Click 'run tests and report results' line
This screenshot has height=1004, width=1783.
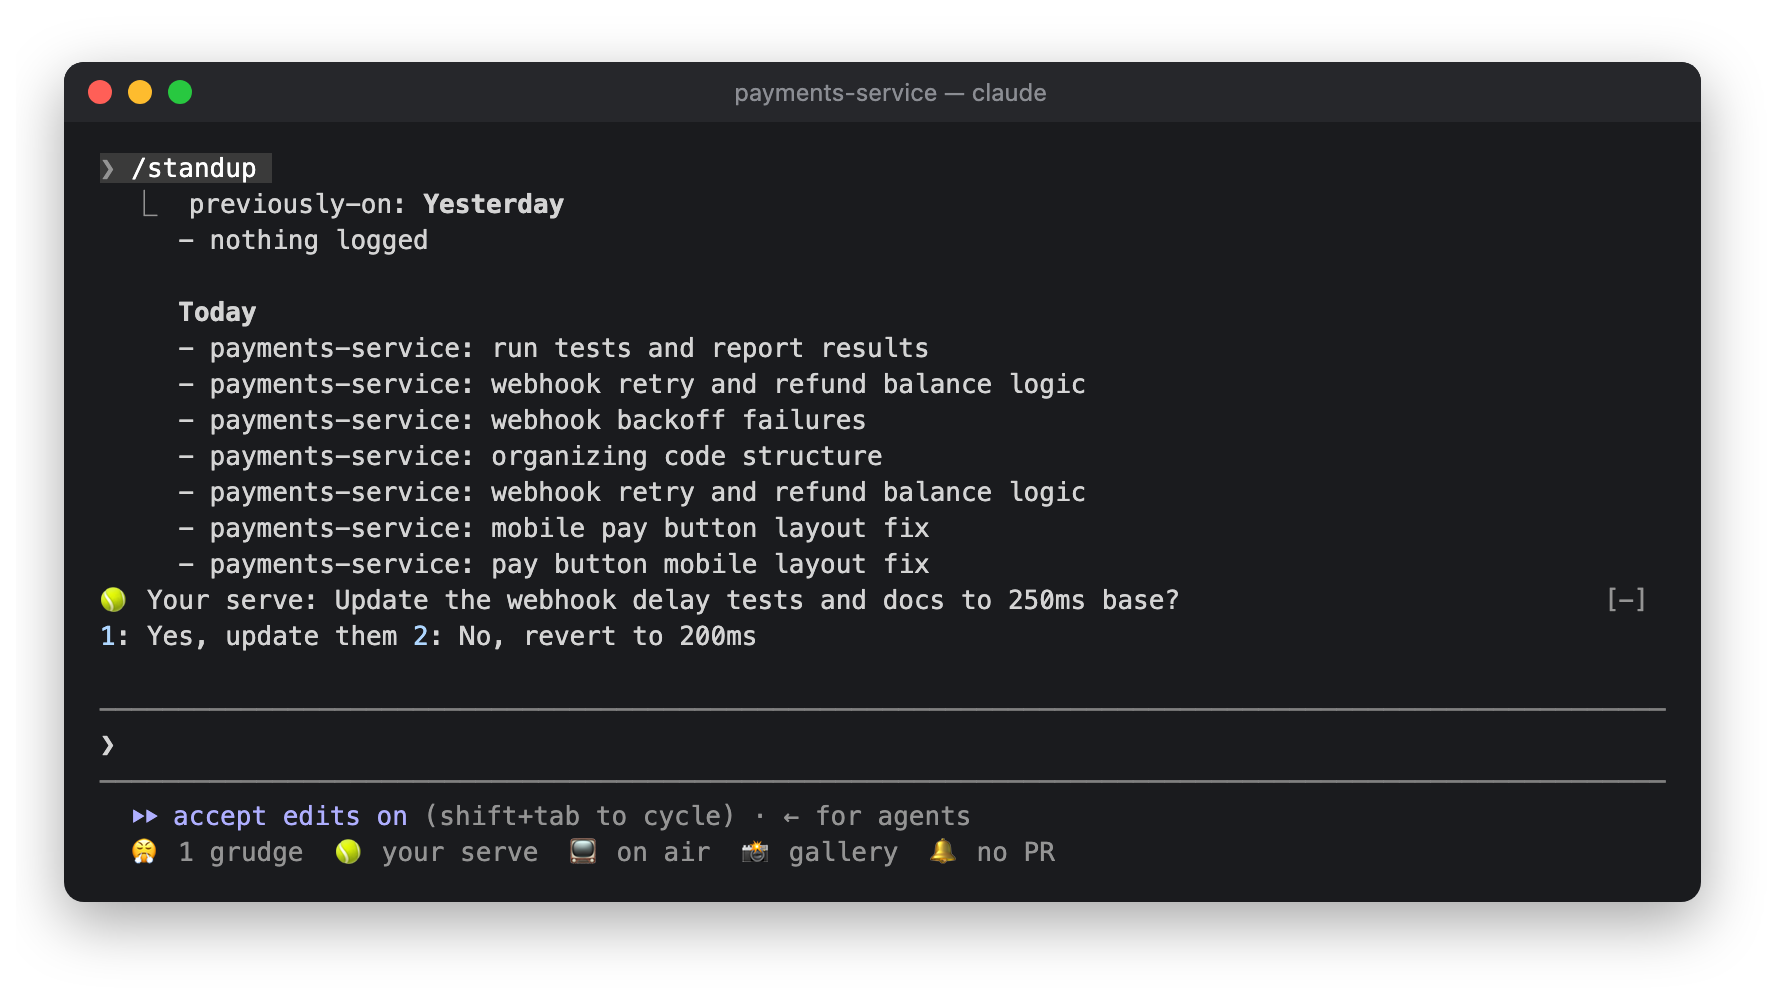pyautogui.click(x=553, y=348)
